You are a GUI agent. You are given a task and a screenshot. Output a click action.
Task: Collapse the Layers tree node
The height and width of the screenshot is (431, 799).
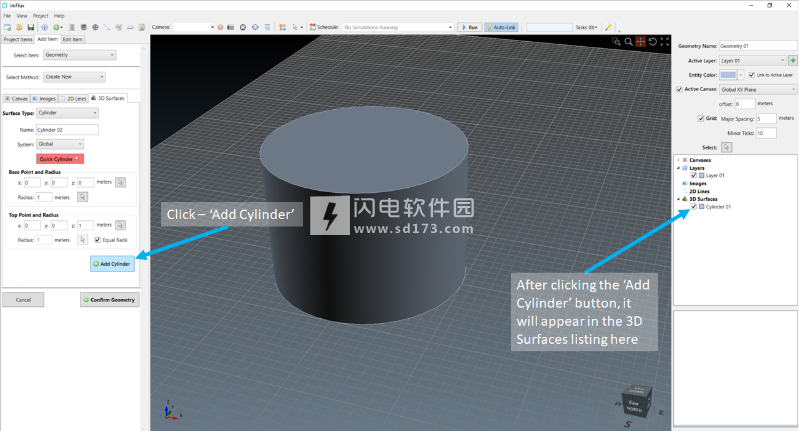tap(678, 168)
